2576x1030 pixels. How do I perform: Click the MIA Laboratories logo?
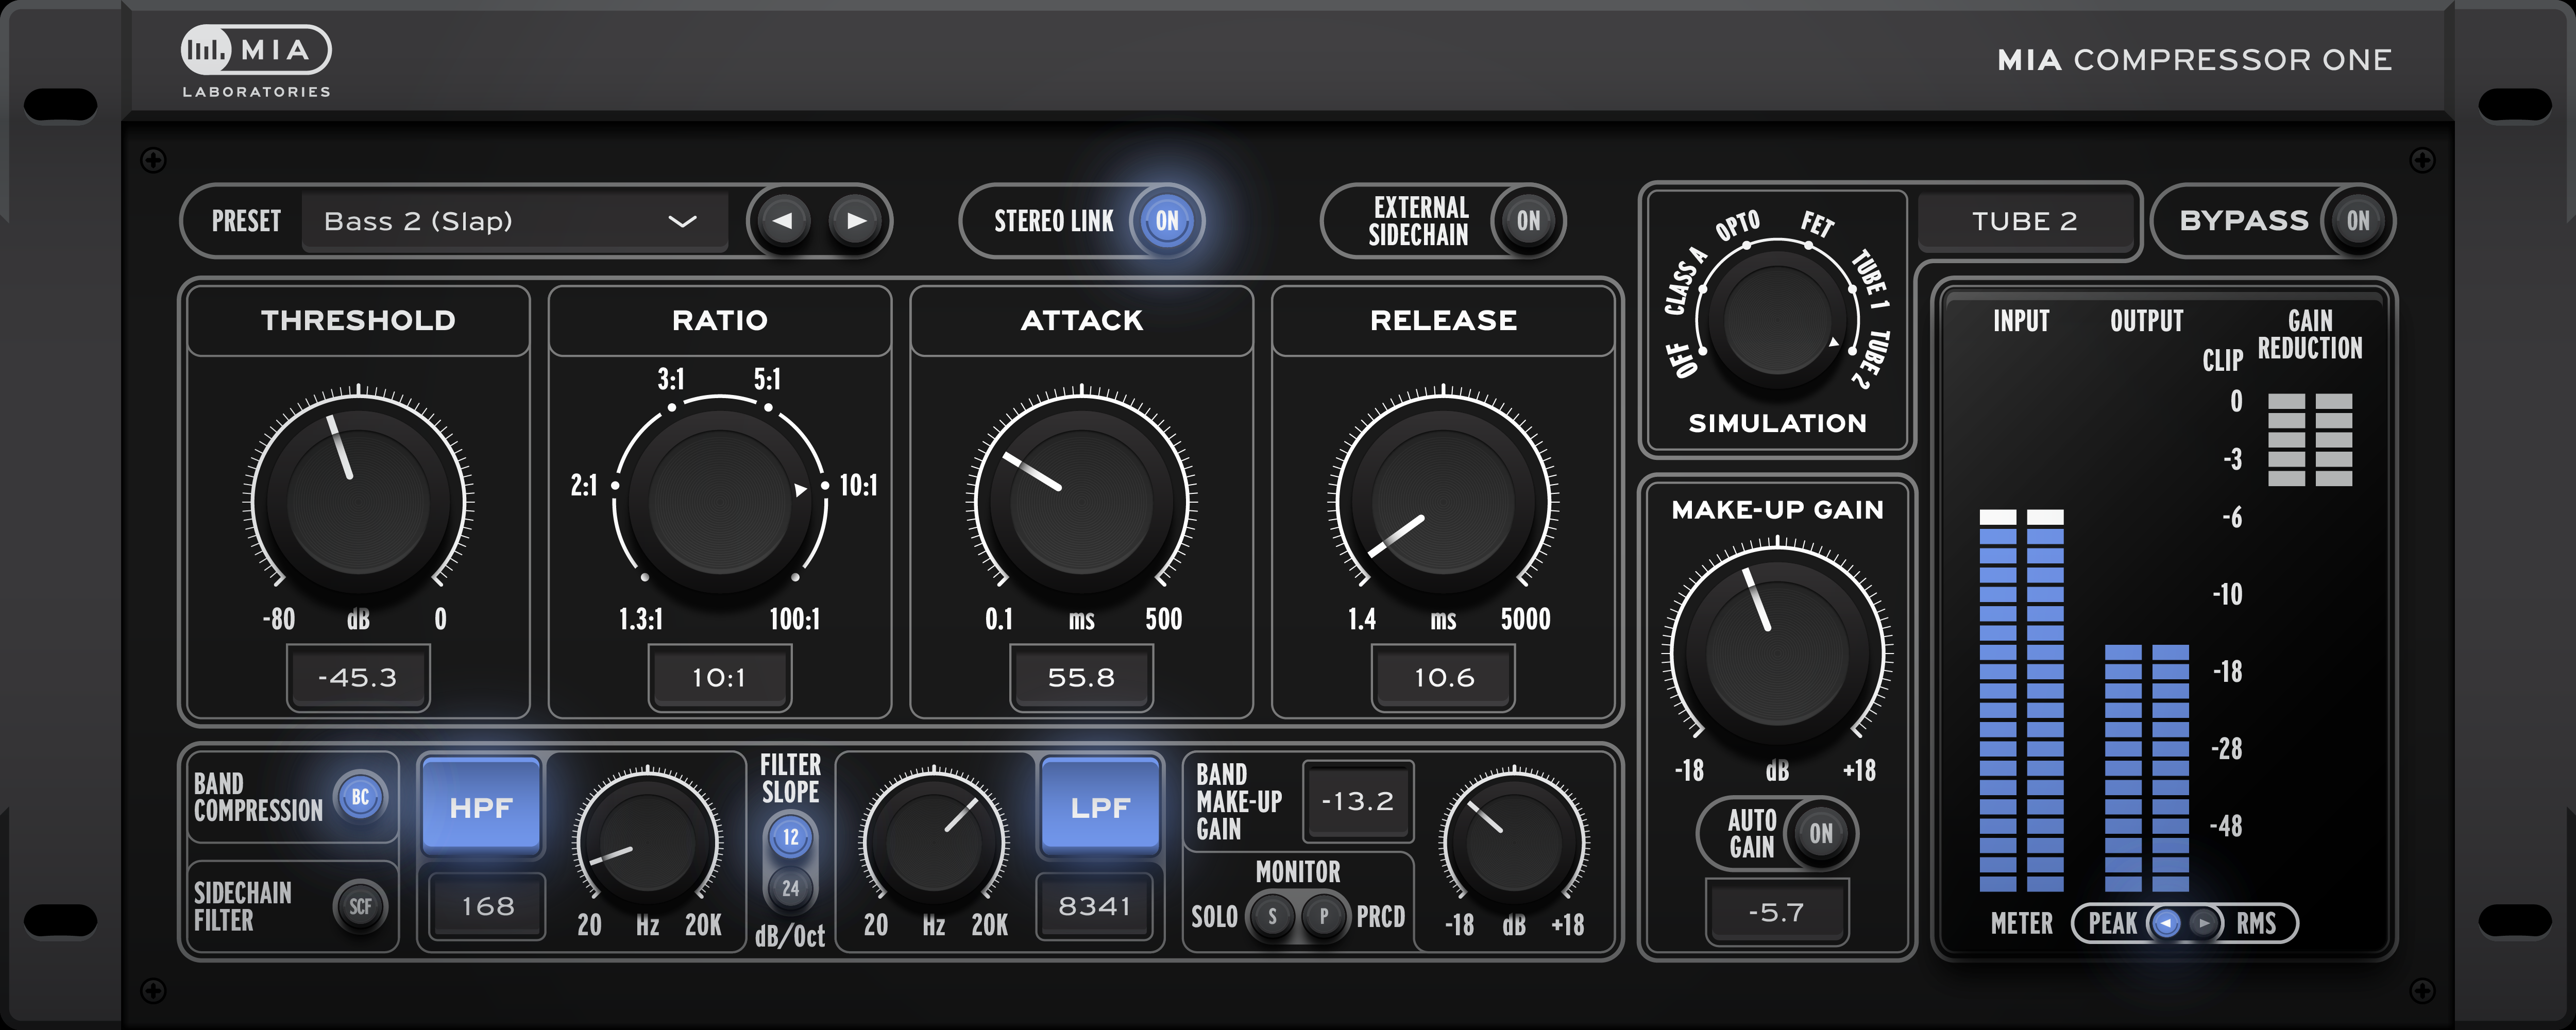[256, 62]
